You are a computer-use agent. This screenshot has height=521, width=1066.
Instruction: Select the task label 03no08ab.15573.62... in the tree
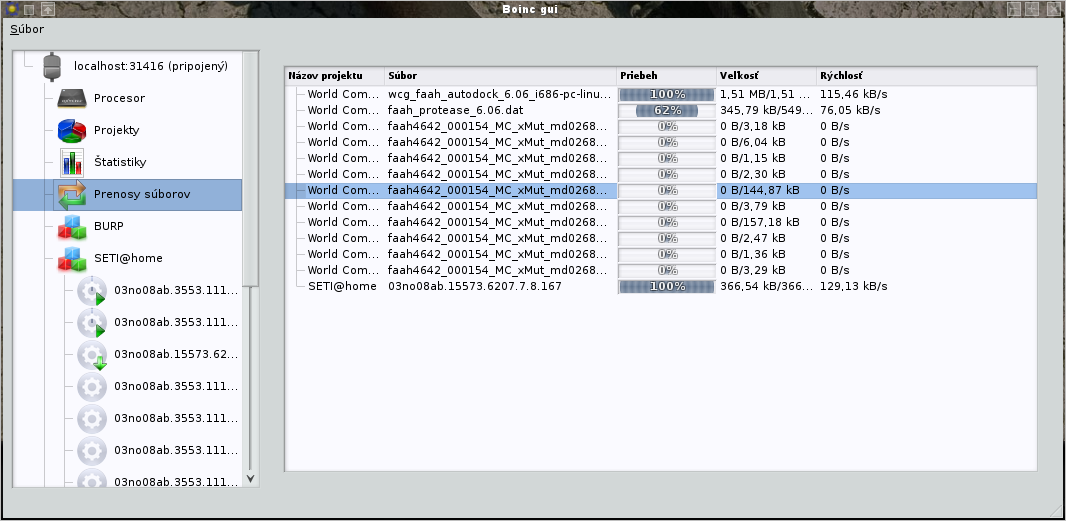pos(176,354)
